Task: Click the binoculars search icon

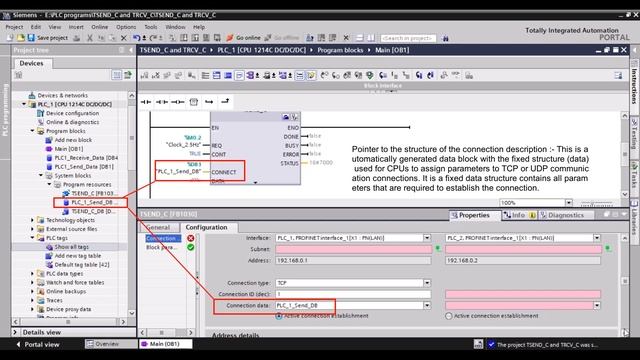Action: click(x=445, y=38)
